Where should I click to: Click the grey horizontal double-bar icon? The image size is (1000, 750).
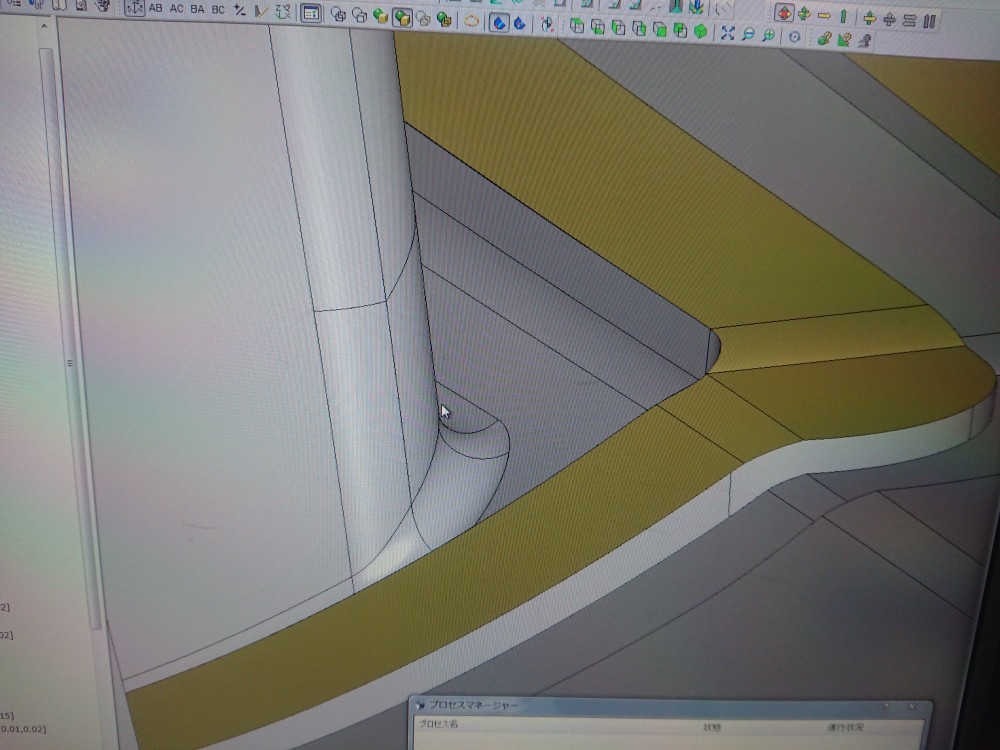909,20
